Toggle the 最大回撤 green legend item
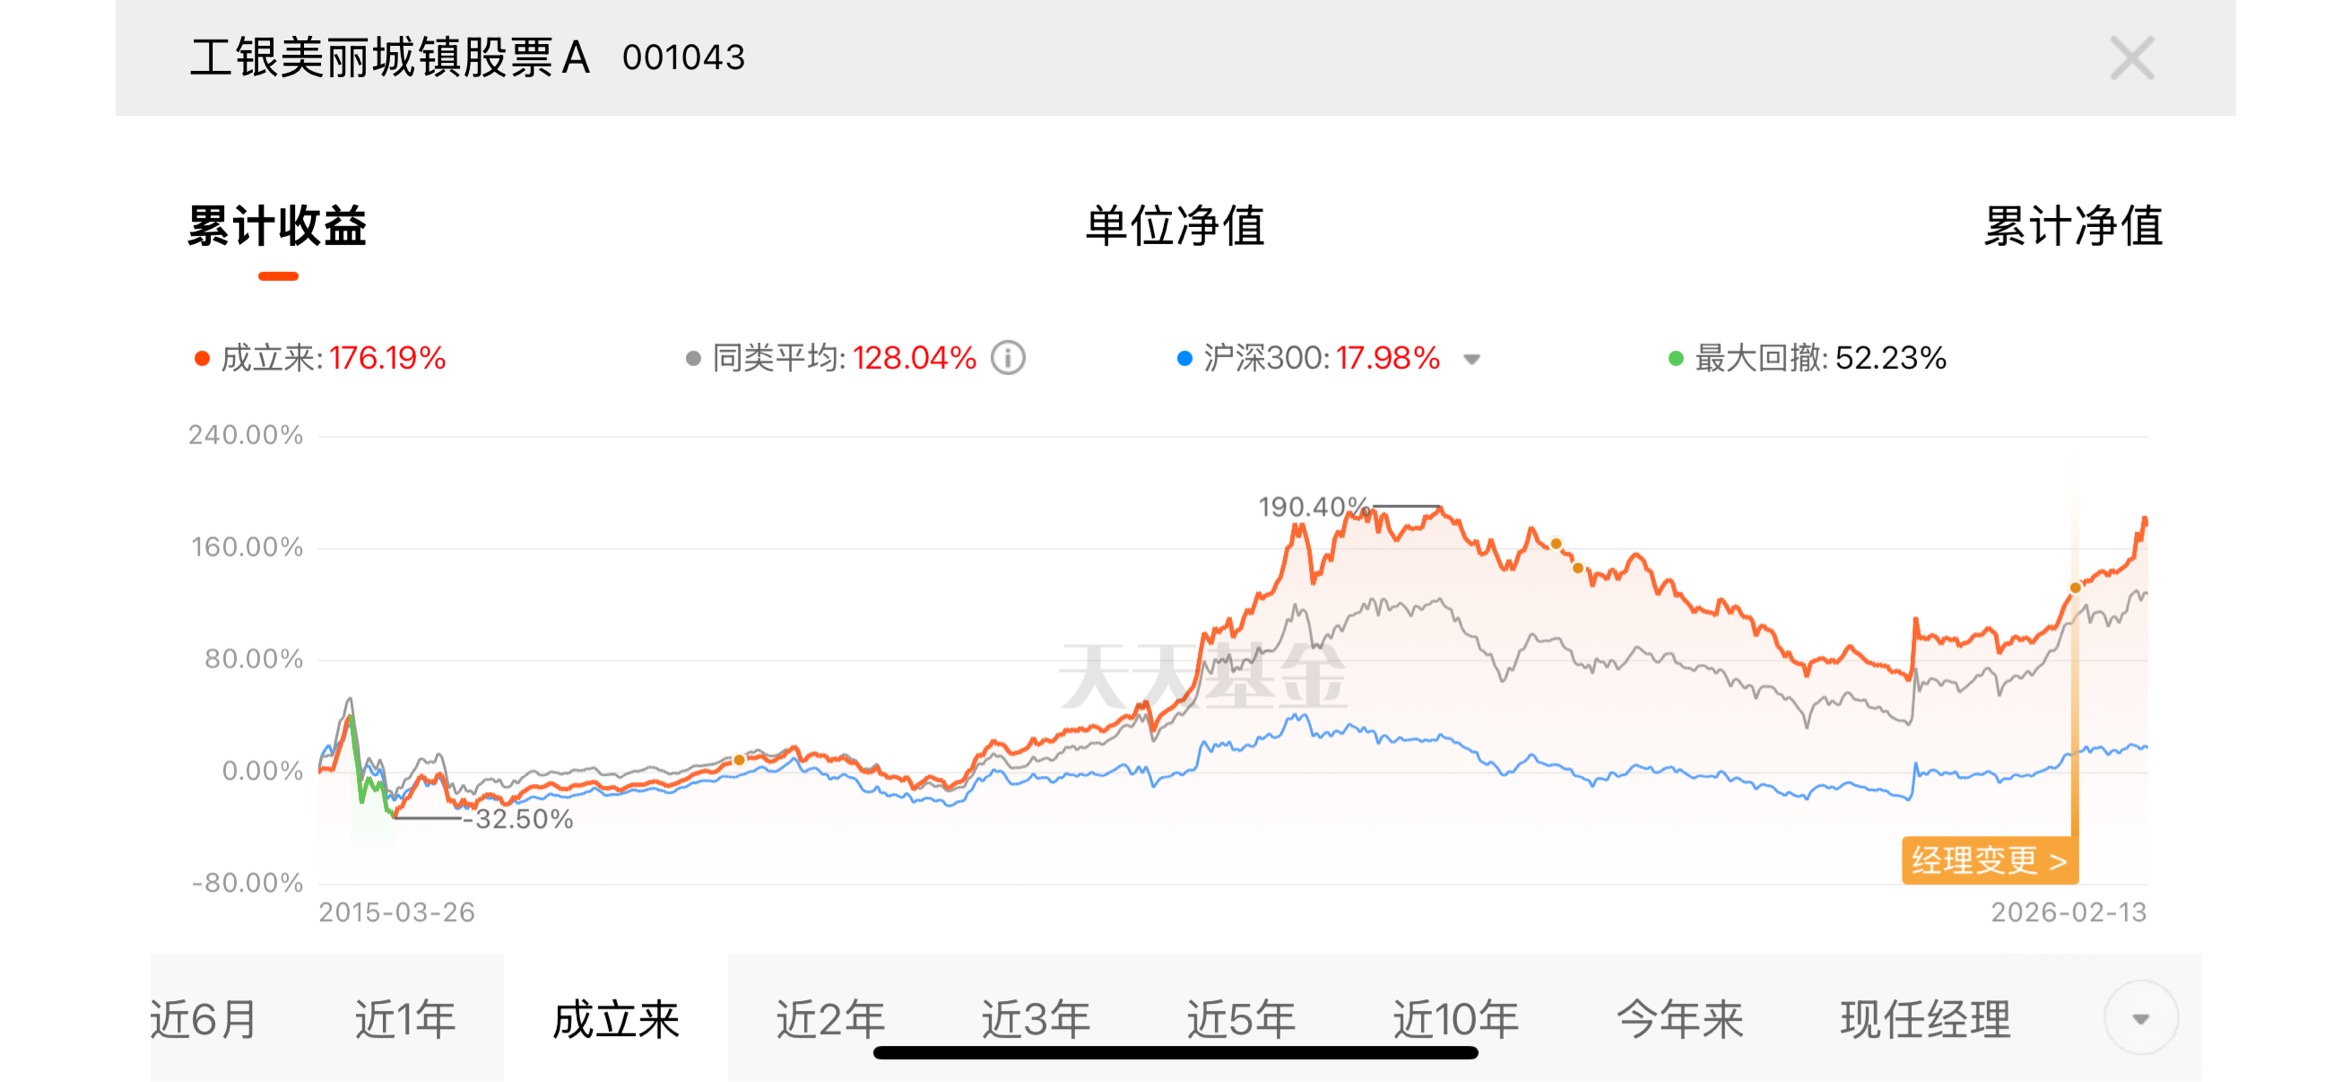The image size is (2351, 1082). click(1807, 358)
